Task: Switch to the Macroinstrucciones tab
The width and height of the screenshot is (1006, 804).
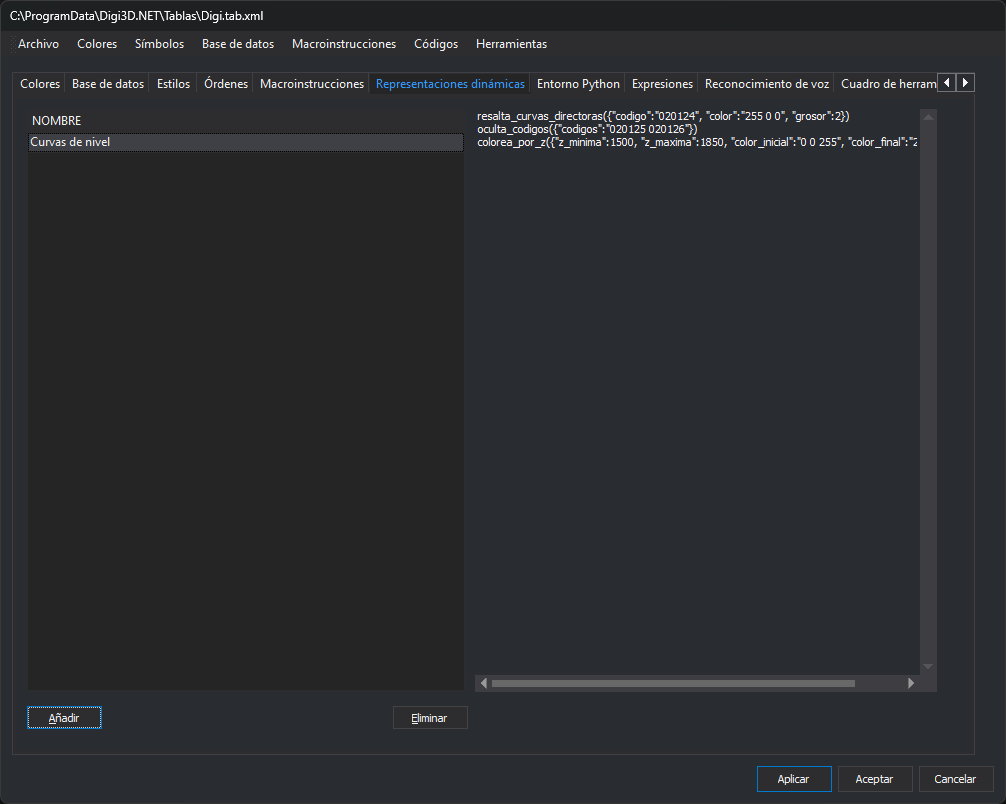Action: coord(312,83)
